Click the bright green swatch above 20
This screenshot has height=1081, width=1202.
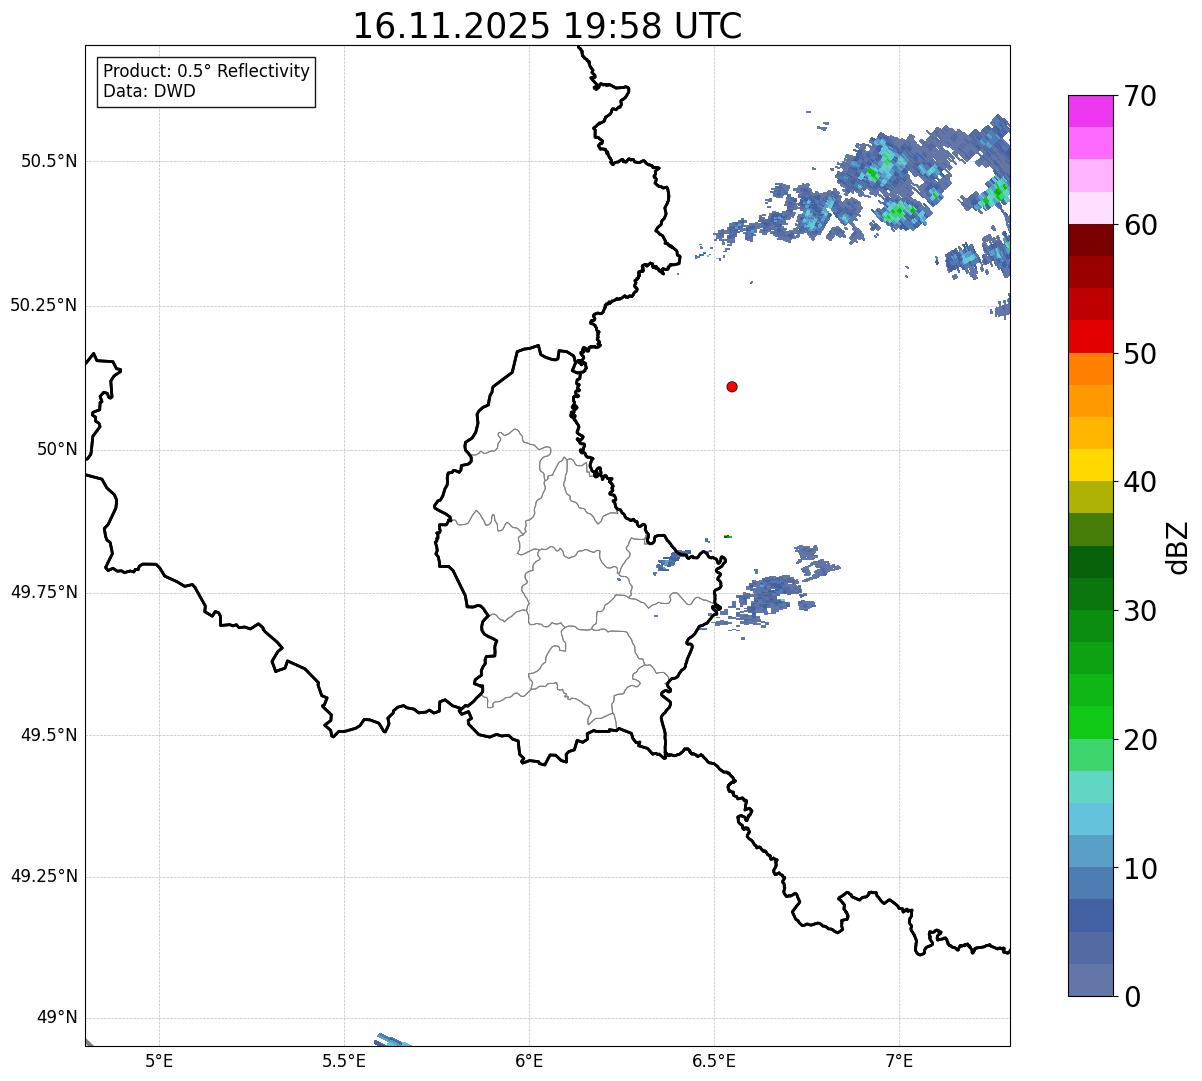coord(1091,722)
